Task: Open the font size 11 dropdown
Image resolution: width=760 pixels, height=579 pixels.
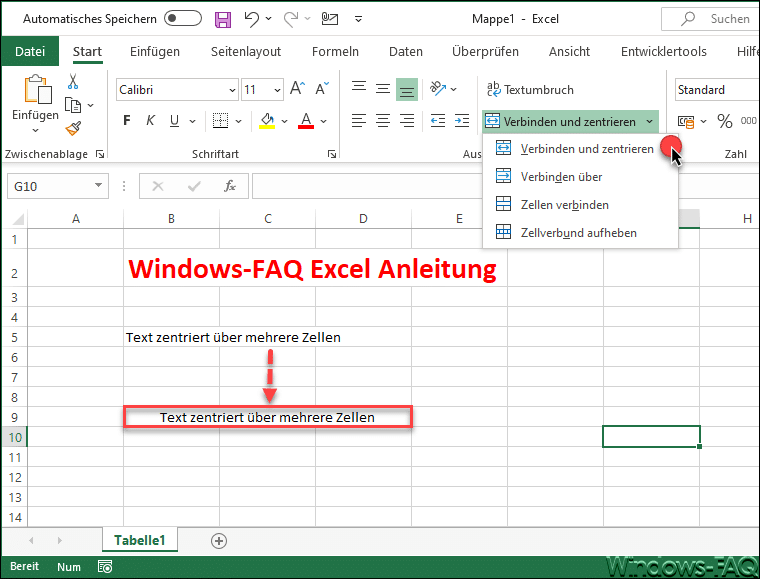Action: pyautogui.click(x=277, y=90)
